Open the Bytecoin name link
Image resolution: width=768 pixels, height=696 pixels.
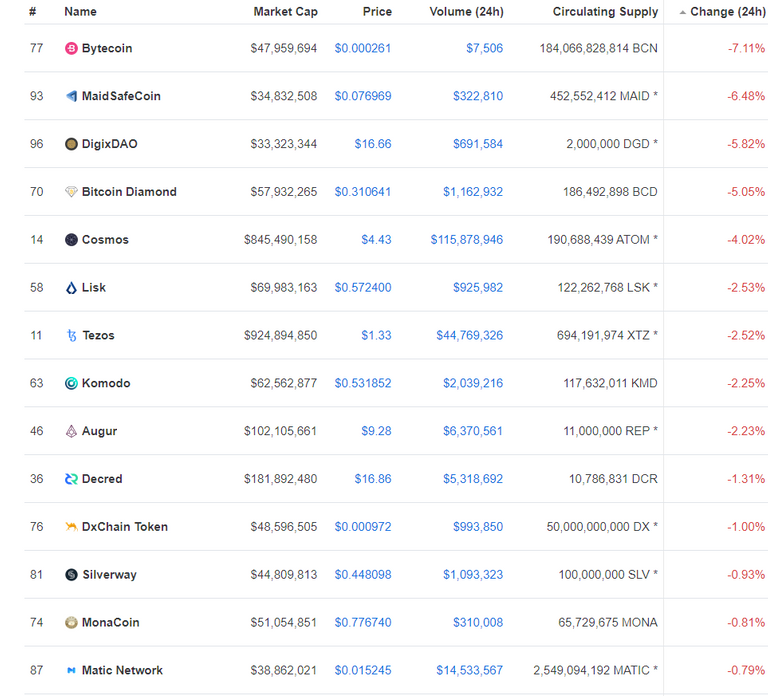coord(107,48)
